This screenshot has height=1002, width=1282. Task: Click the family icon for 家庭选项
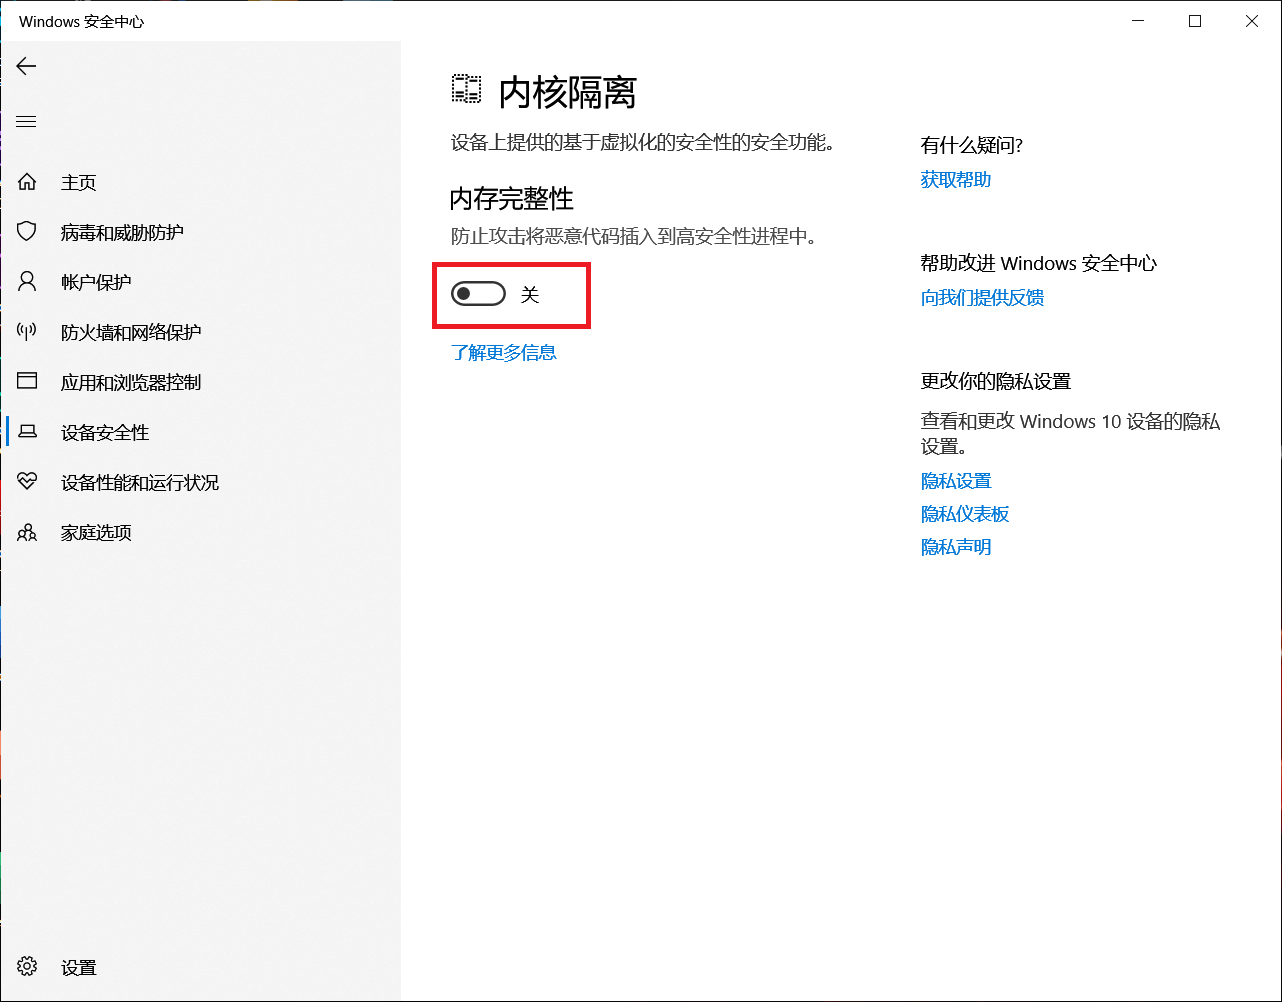(27, 532)
